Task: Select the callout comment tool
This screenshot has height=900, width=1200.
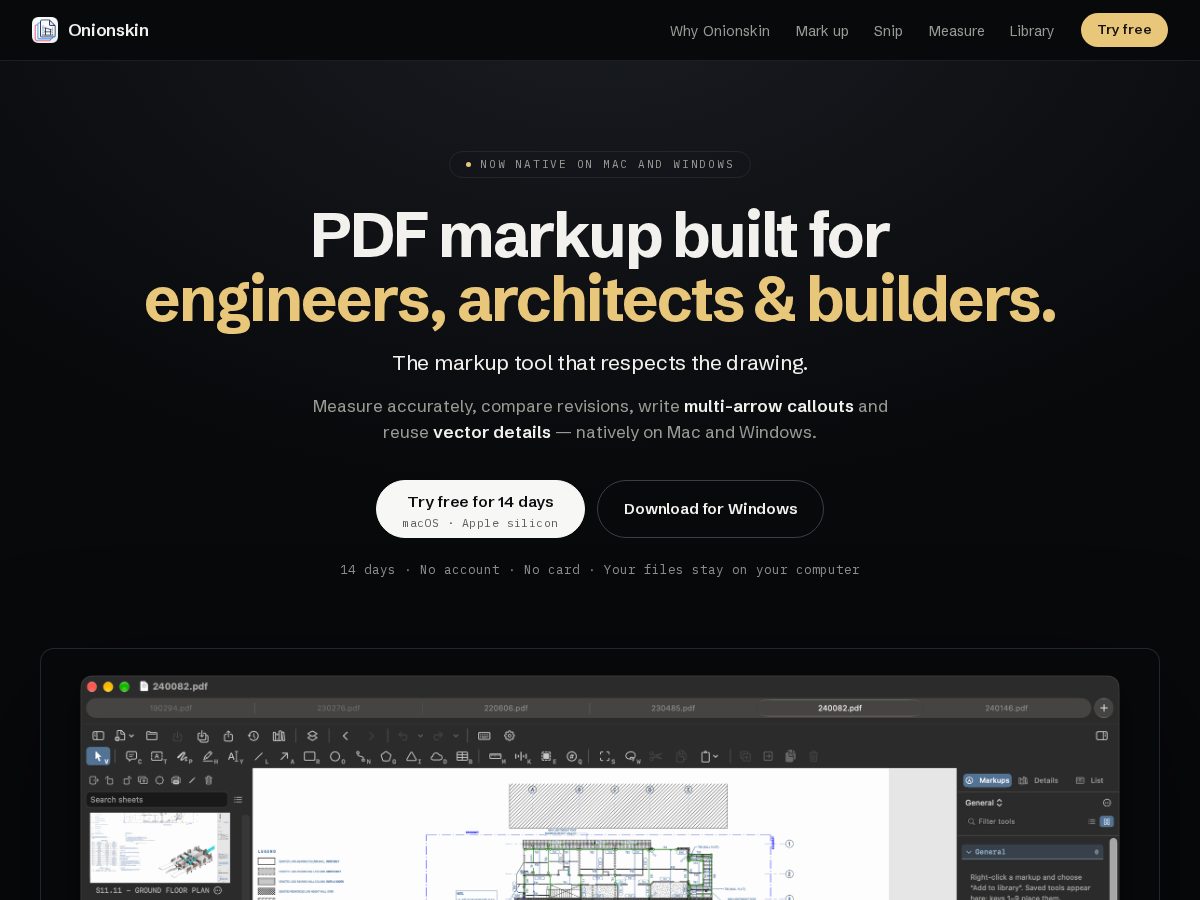Action: (x=132, y=757)
